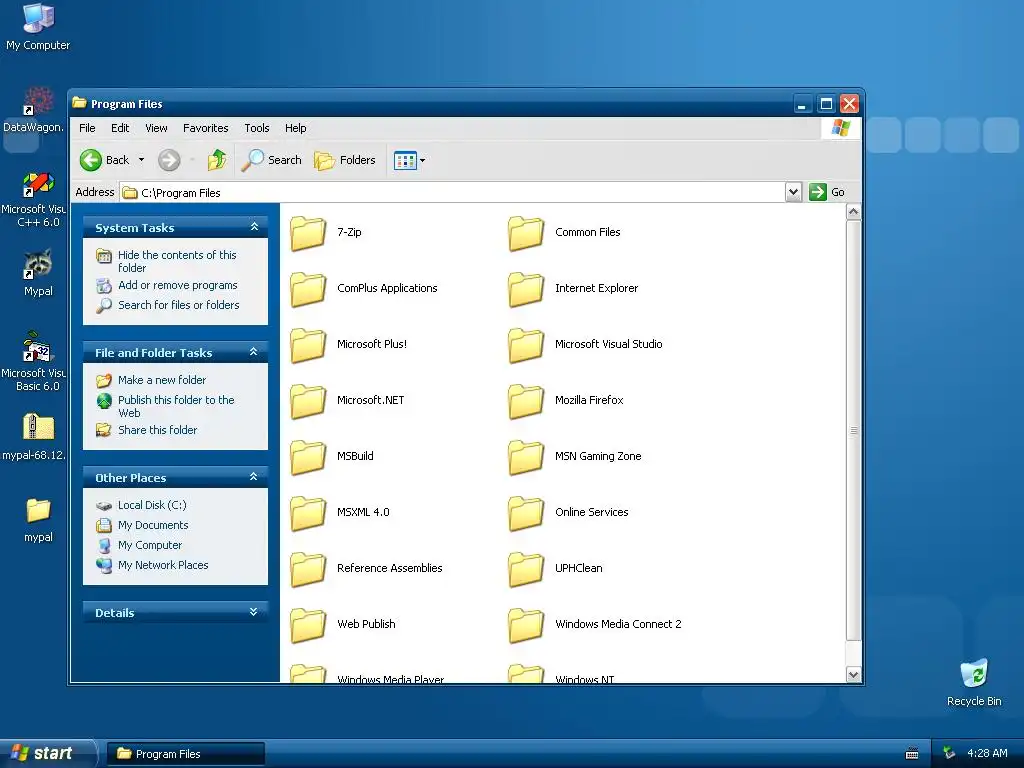Open the Search pane
Viewport: 1024px width, 768px height.
click(x=272, y=160)
